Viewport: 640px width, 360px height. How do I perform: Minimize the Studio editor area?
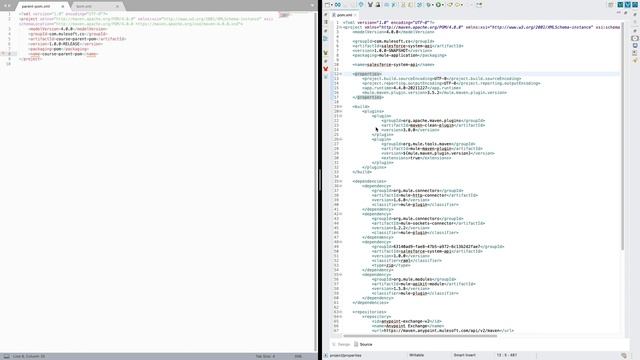click(618, 13)
